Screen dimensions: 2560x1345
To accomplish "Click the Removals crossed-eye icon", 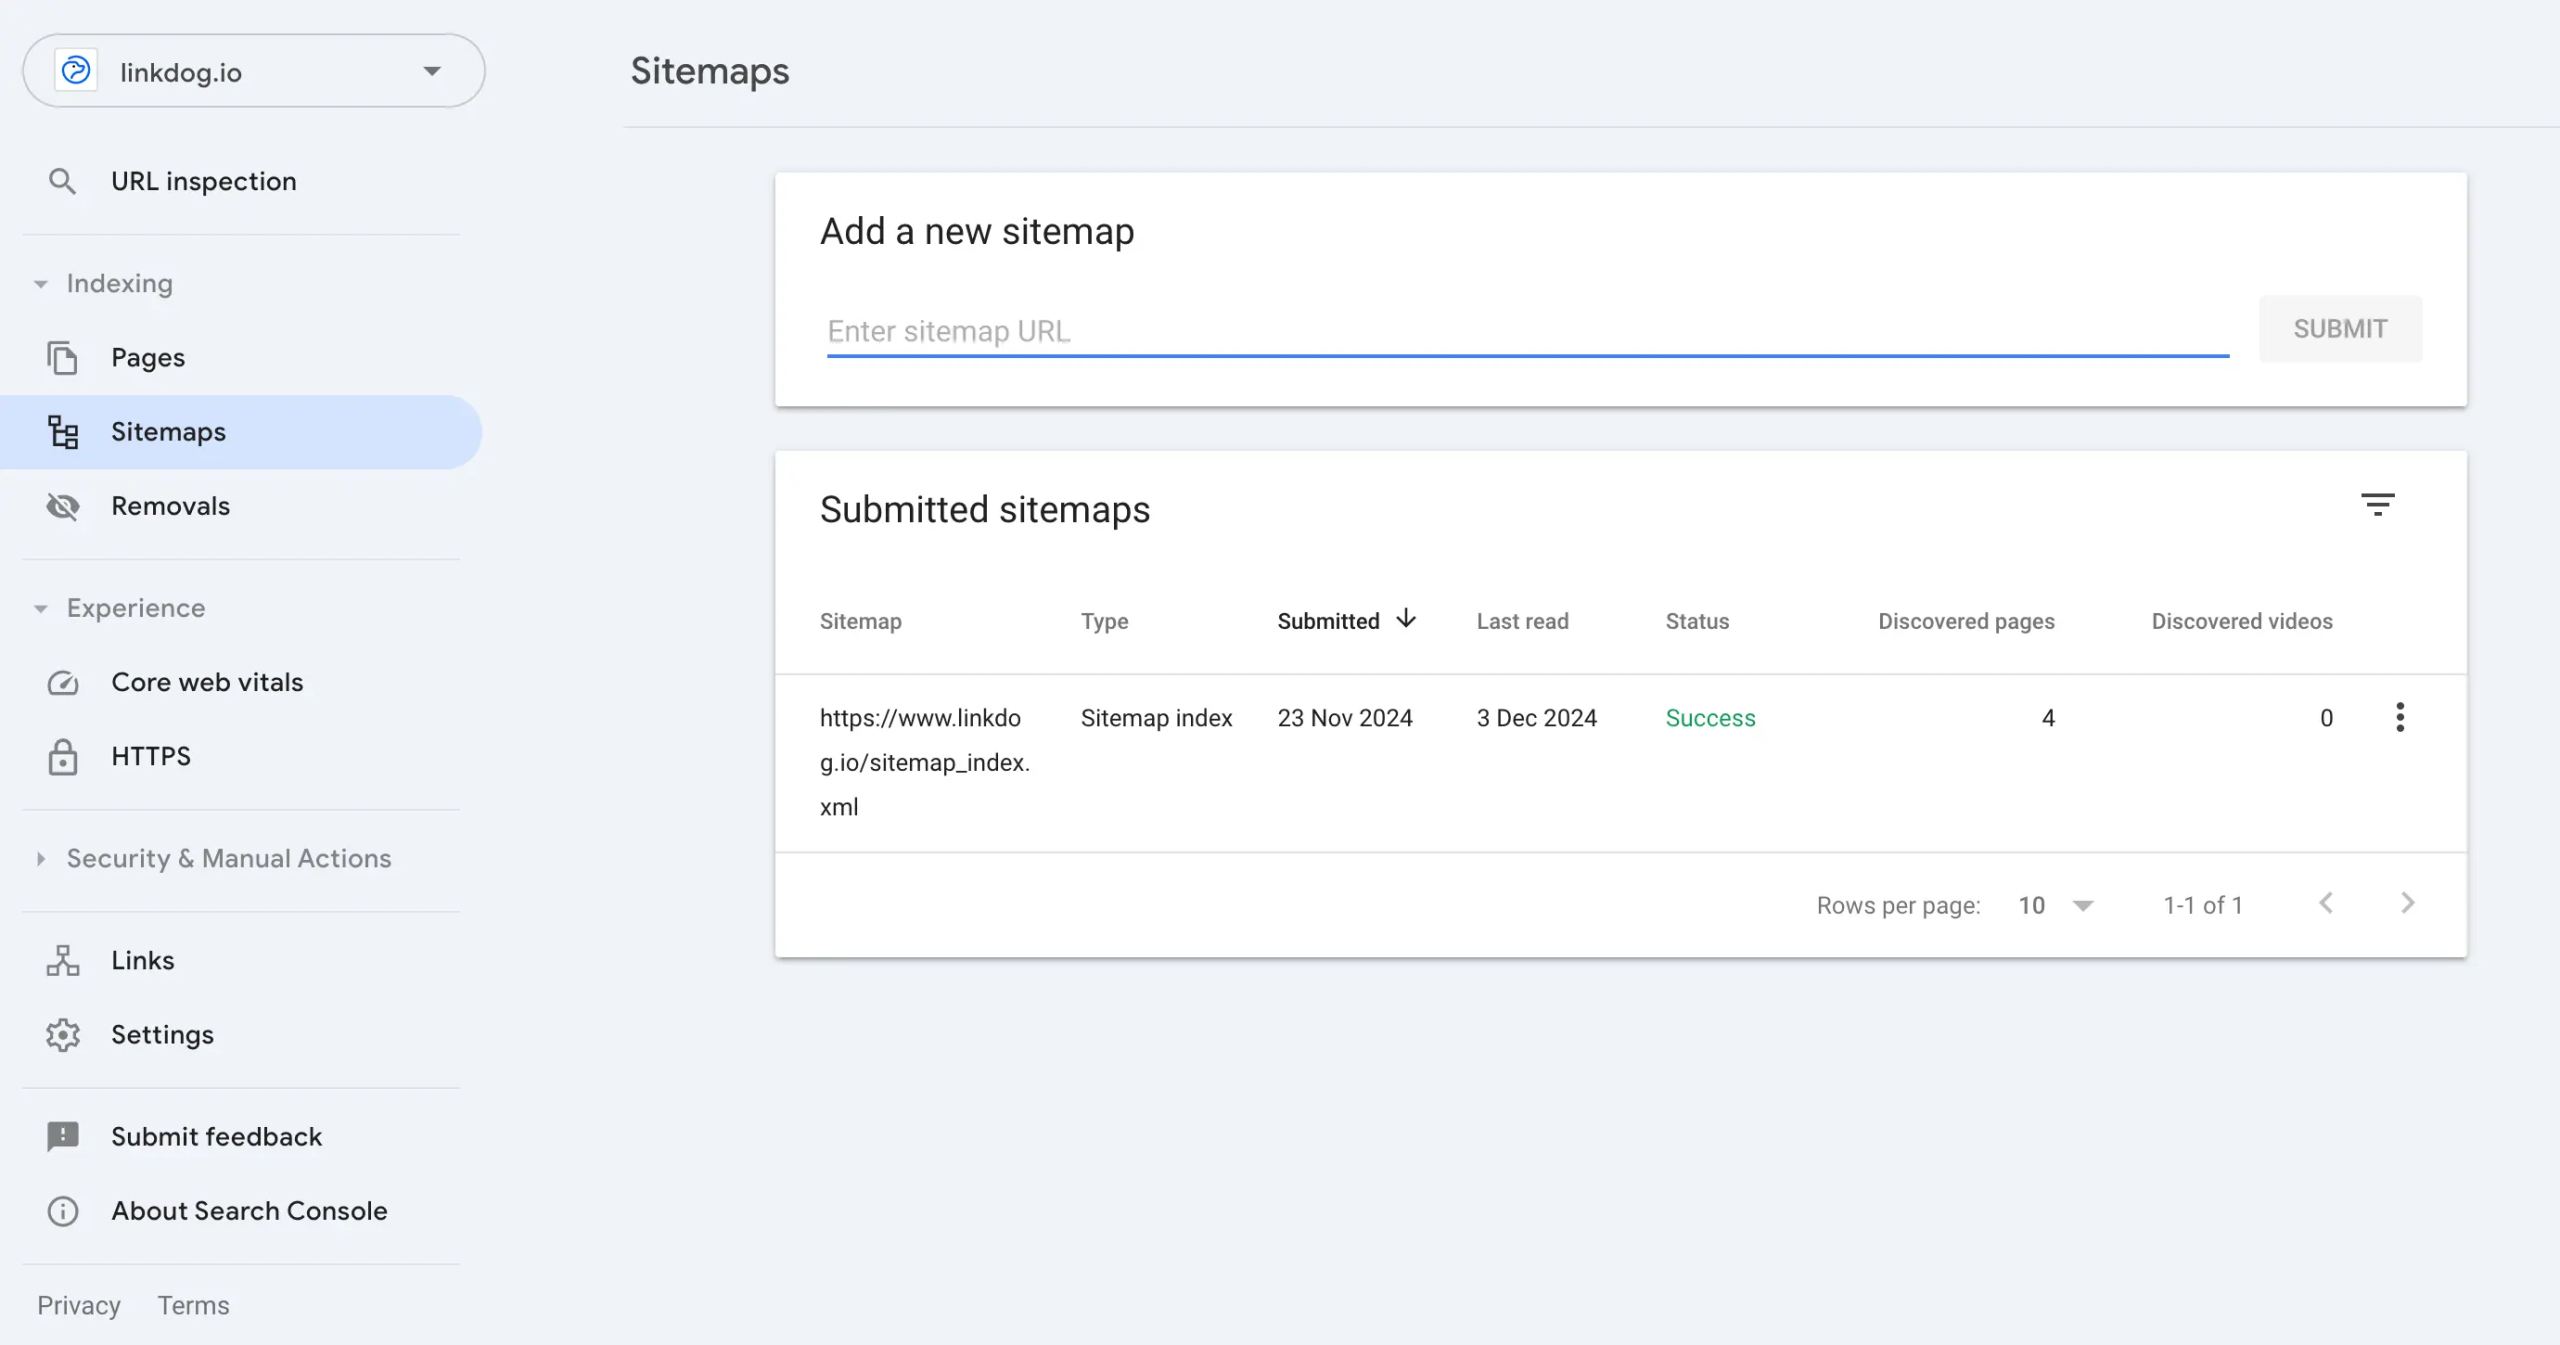I will tap(63, 506).
